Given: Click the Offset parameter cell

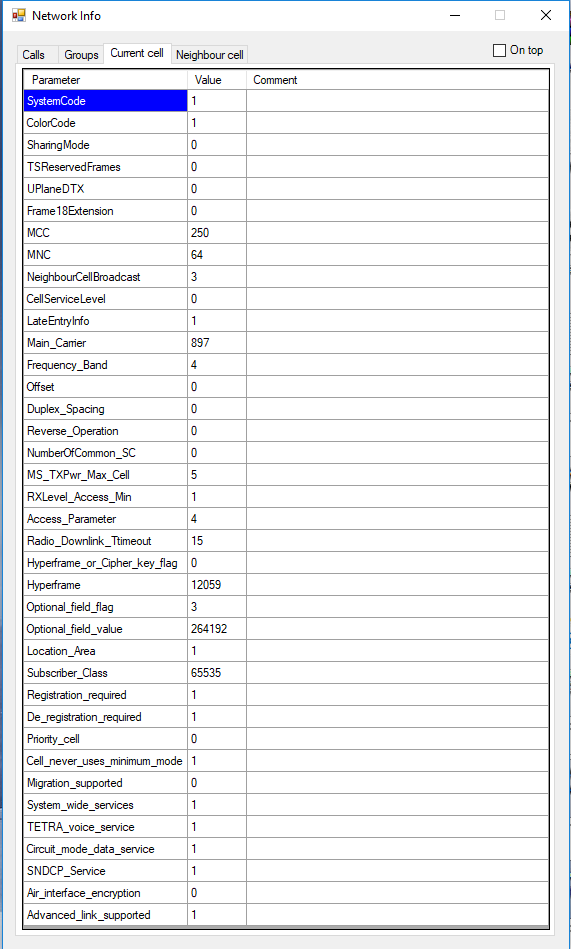Looking at the screenshot, I should 105,387.
